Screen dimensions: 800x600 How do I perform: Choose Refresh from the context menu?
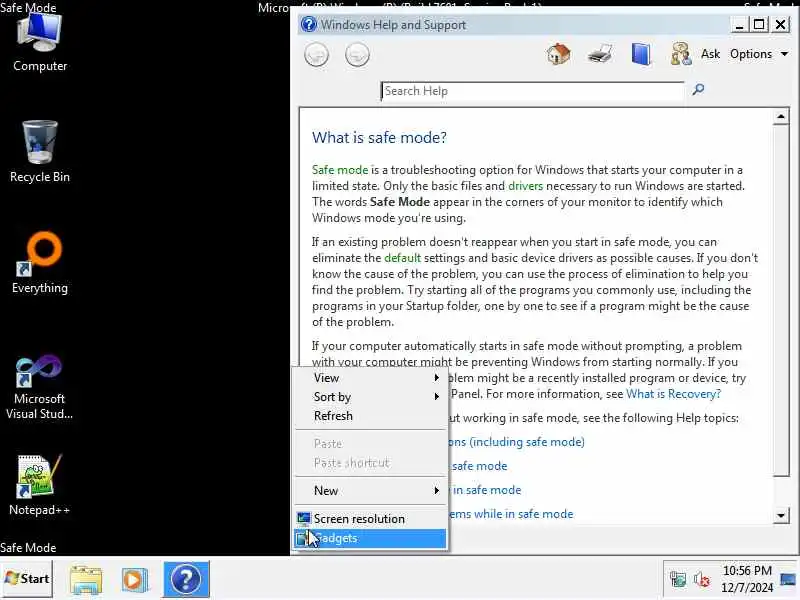click(x=370, y=416)
